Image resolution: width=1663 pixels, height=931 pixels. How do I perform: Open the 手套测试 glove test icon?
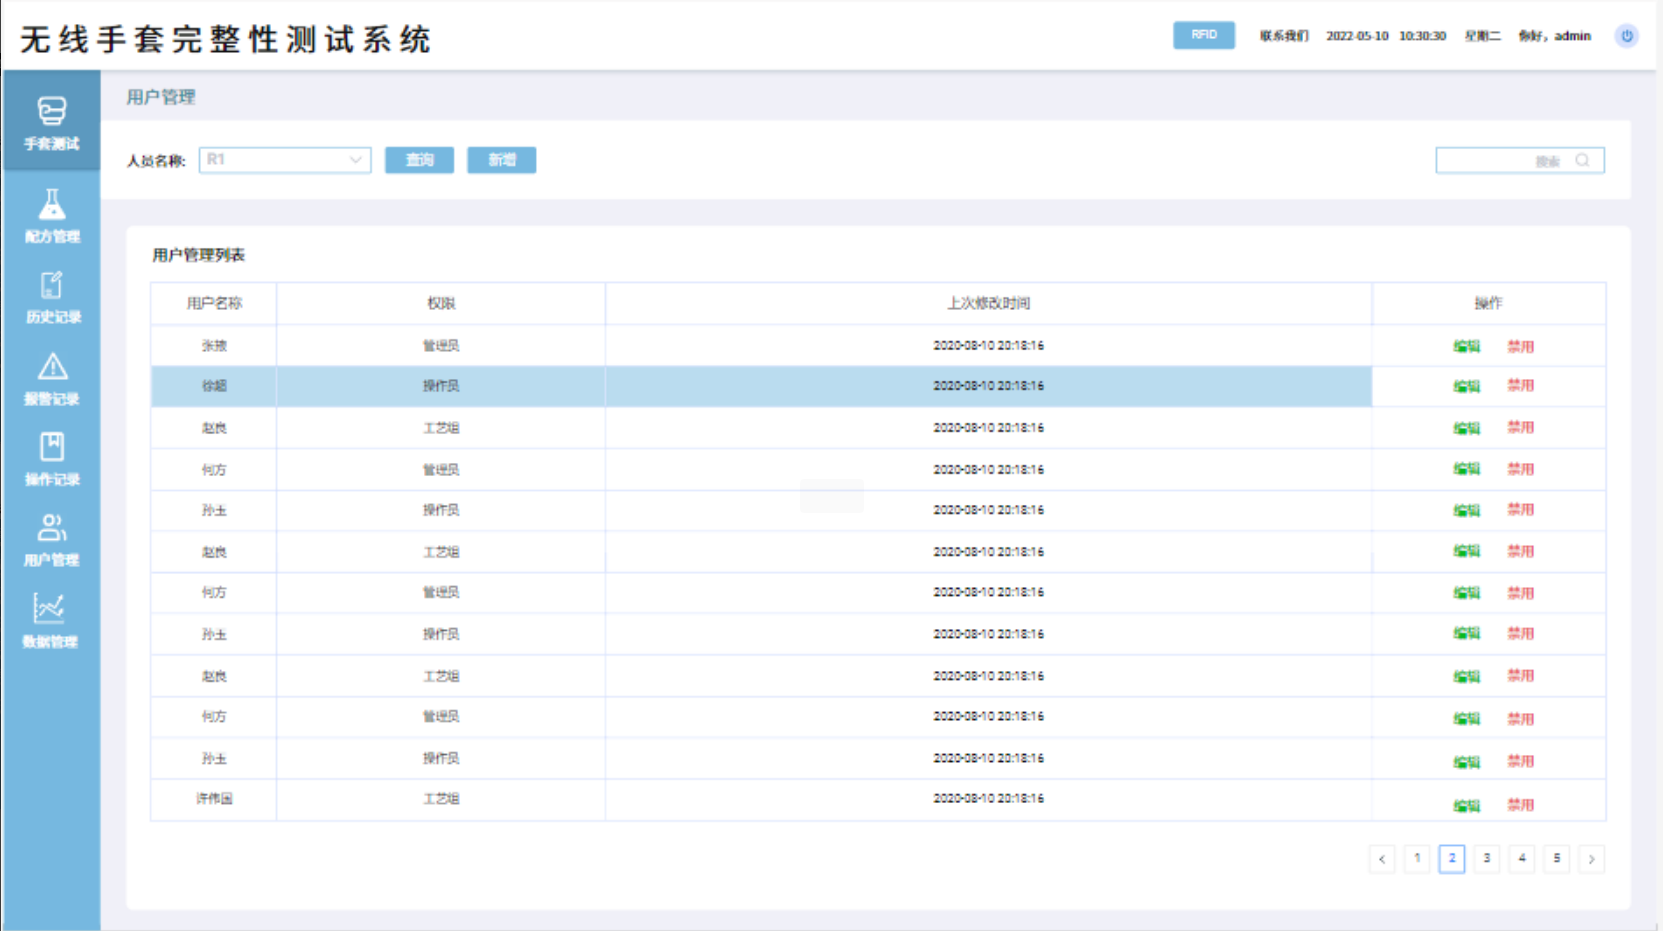pos(52,110)
